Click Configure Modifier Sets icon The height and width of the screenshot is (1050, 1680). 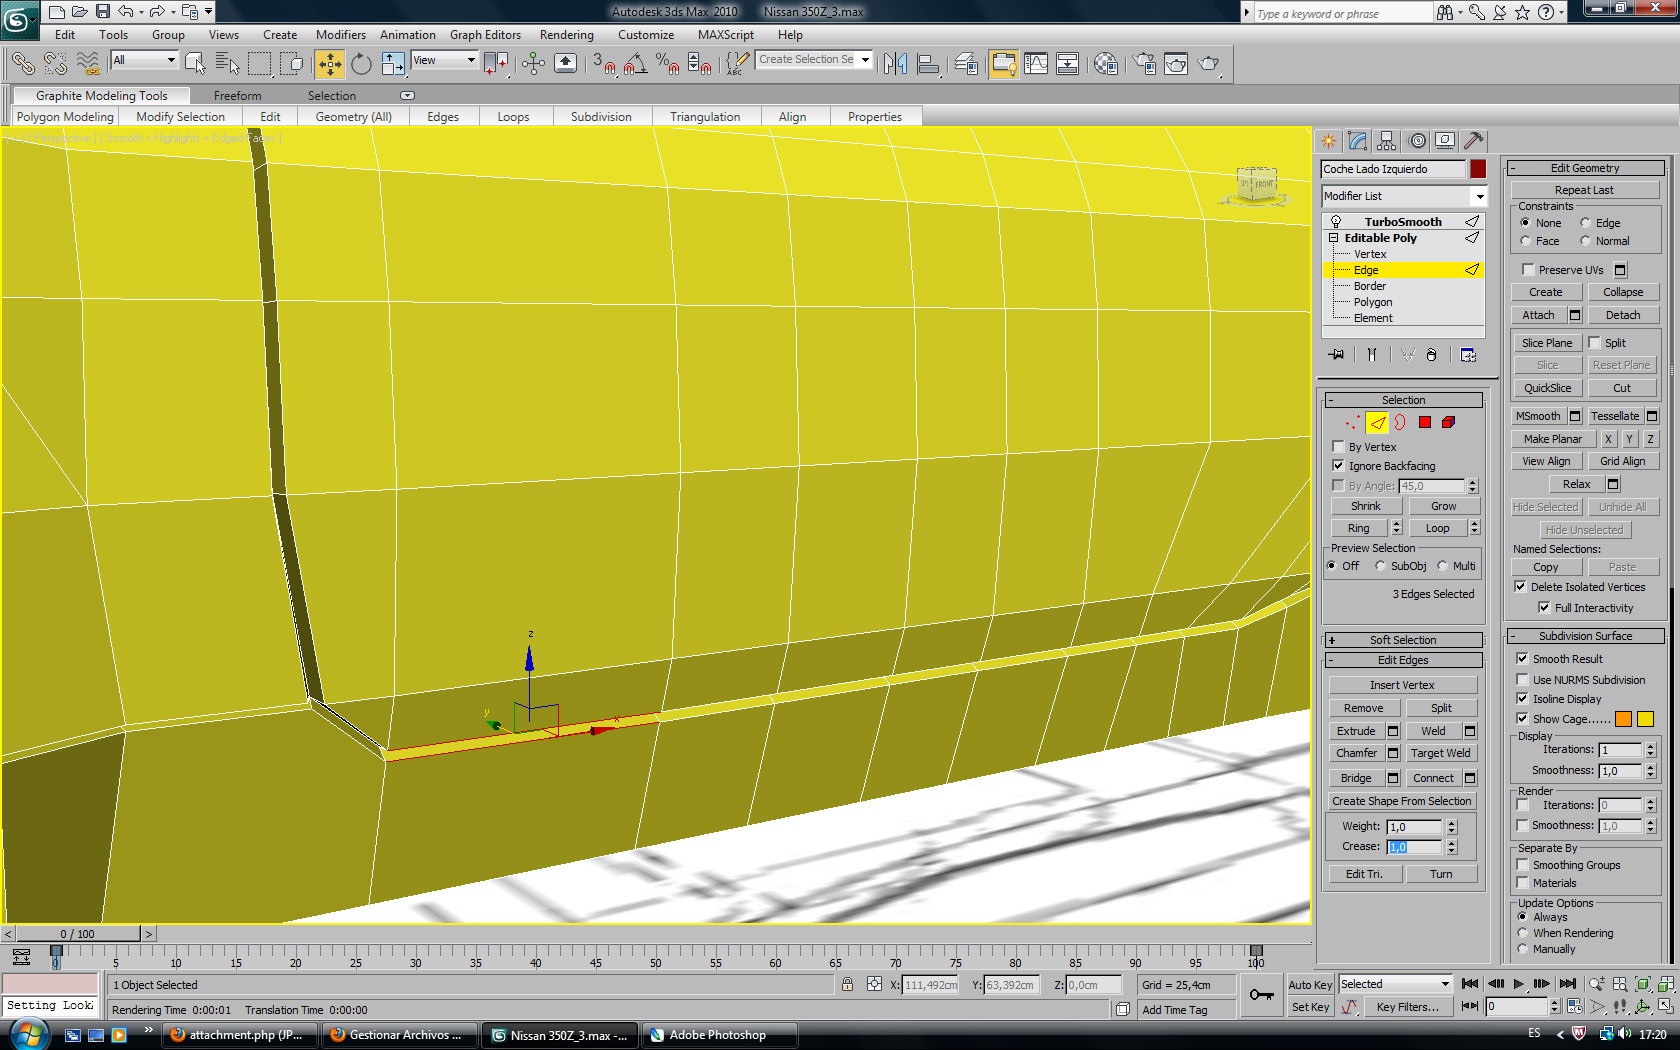click(x=1468, y=355)
